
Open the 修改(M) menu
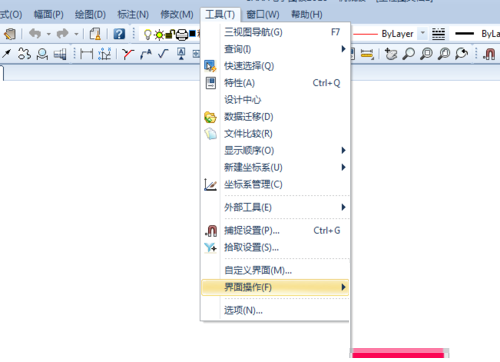[177, 15]
